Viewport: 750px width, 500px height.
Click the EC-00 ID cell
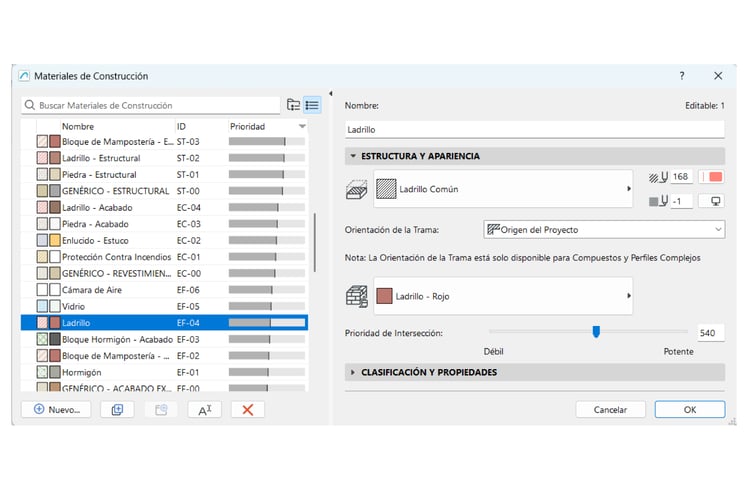(x=189, y=273)
